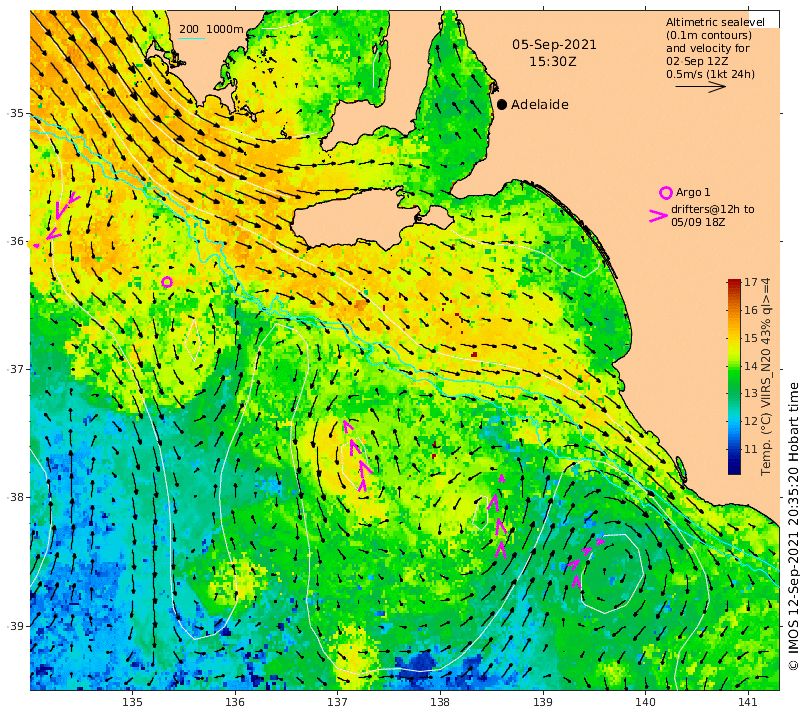The width and height of the screenshot is (800, 720).
Task: Click the -35 latitude axis label
Action: click(x=17, y=113)
